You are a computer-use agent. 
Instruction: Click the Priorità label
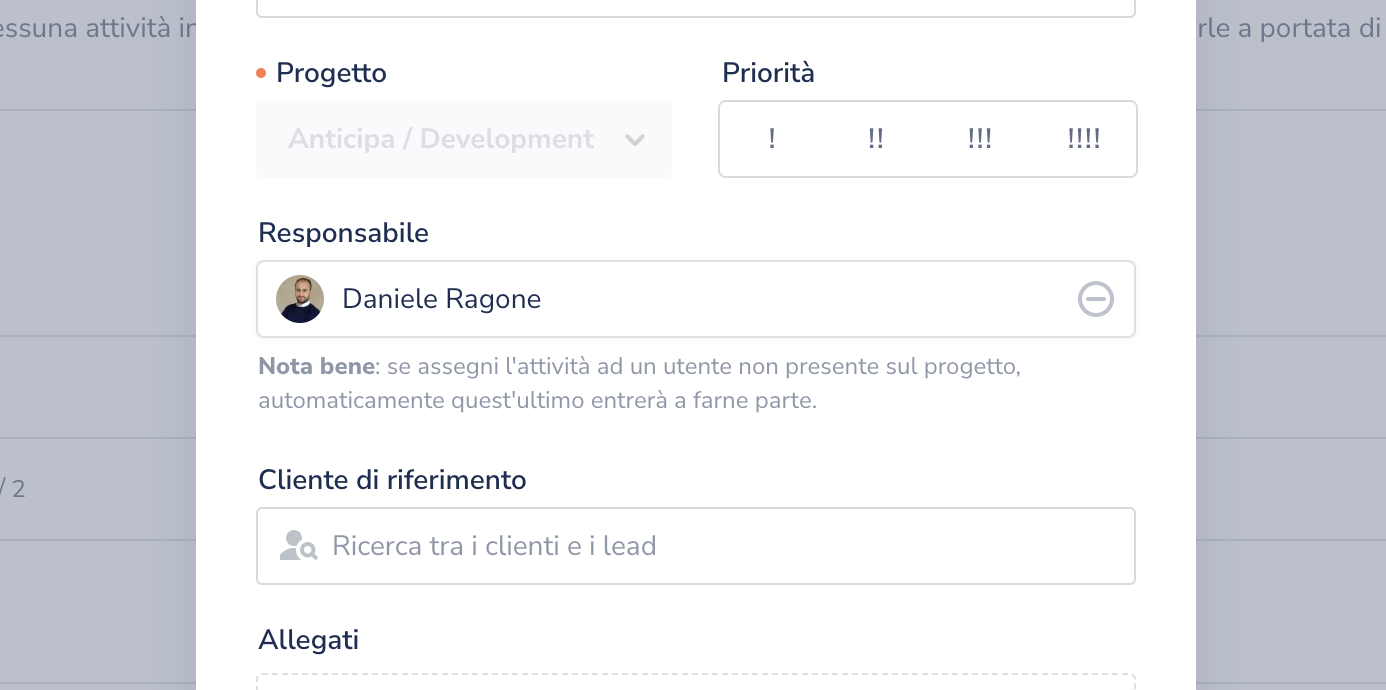(768, 73)
